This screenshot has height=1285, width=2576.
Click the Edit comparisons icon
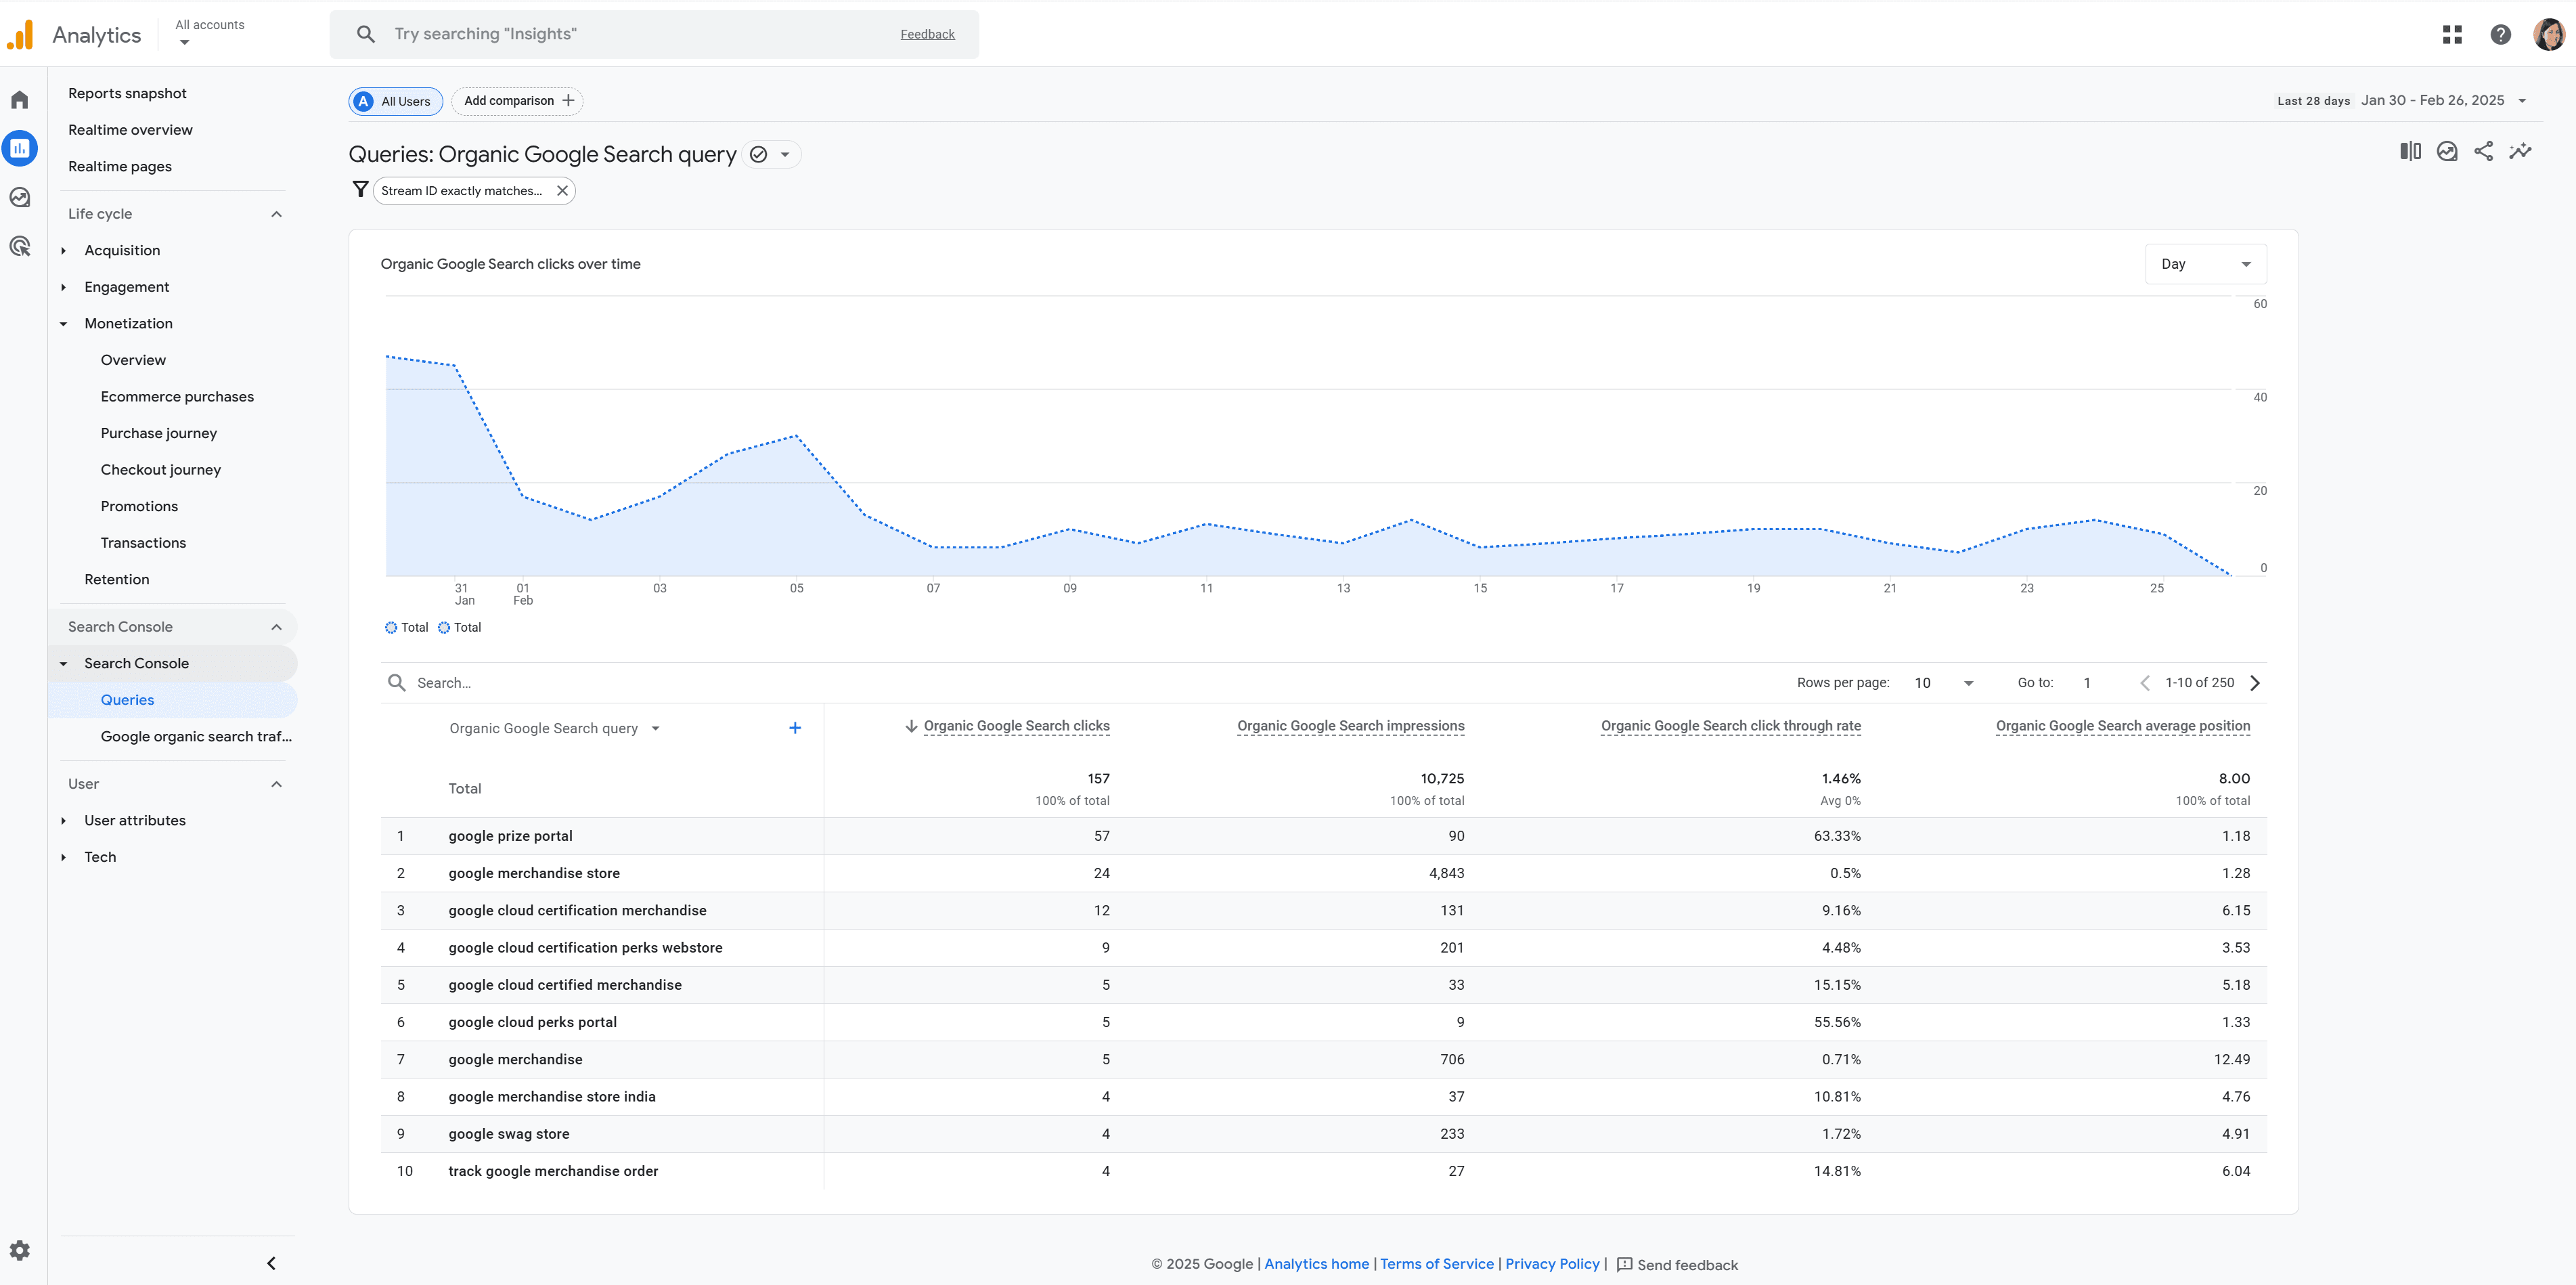click(2410, 151)
